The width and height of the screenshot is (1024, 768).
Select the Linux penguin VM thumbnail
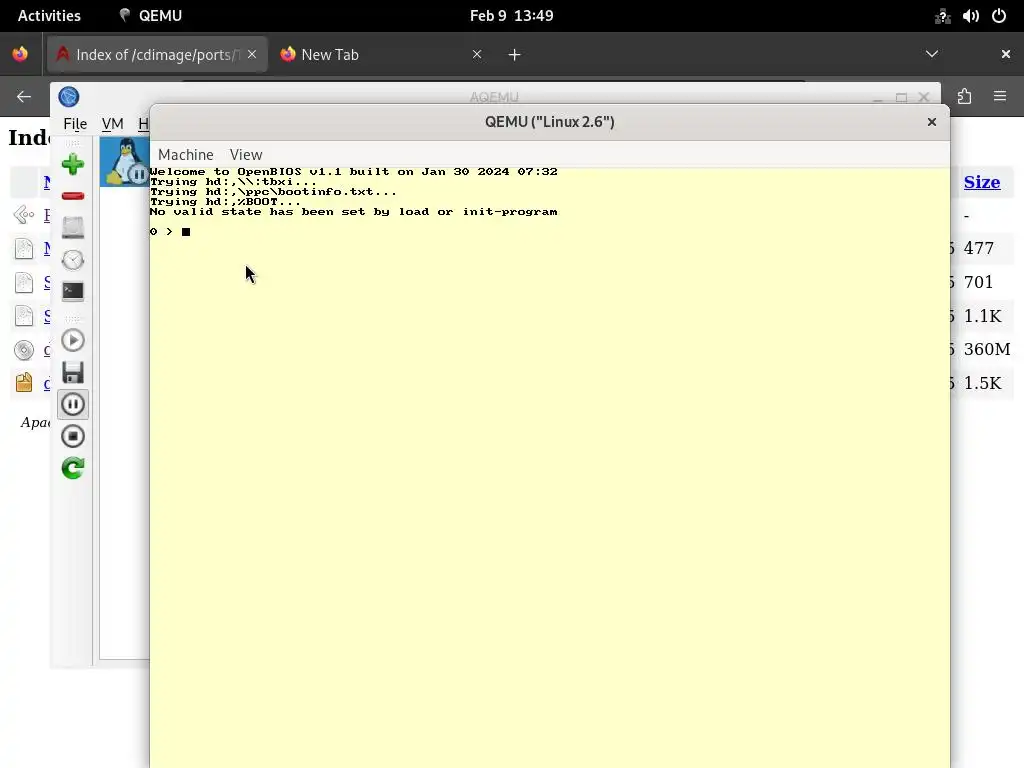(x=125, y=161)
